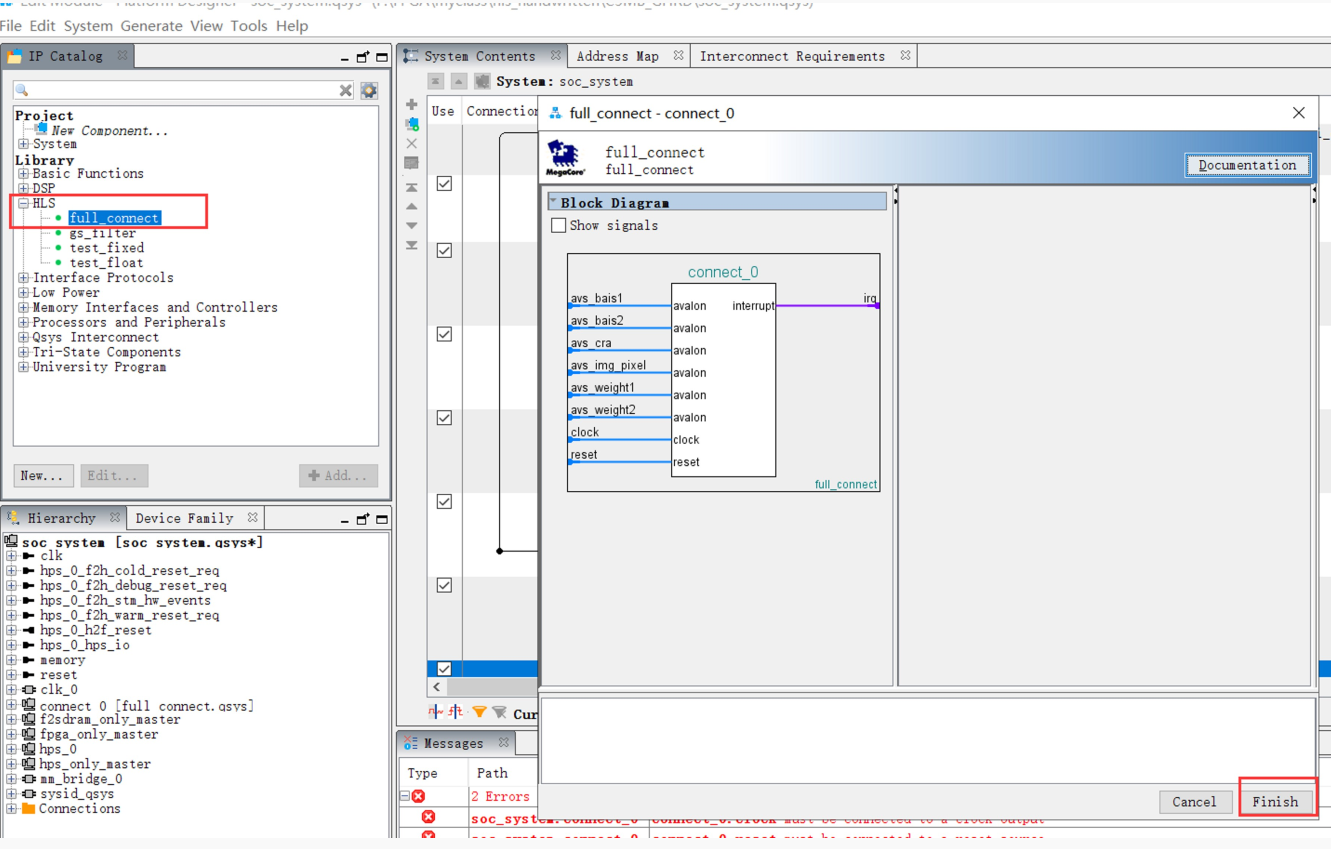Clear the IP Catalog search with X icon
The height and width of the screenshot is (849, 1331).
[x=346, y=91]
